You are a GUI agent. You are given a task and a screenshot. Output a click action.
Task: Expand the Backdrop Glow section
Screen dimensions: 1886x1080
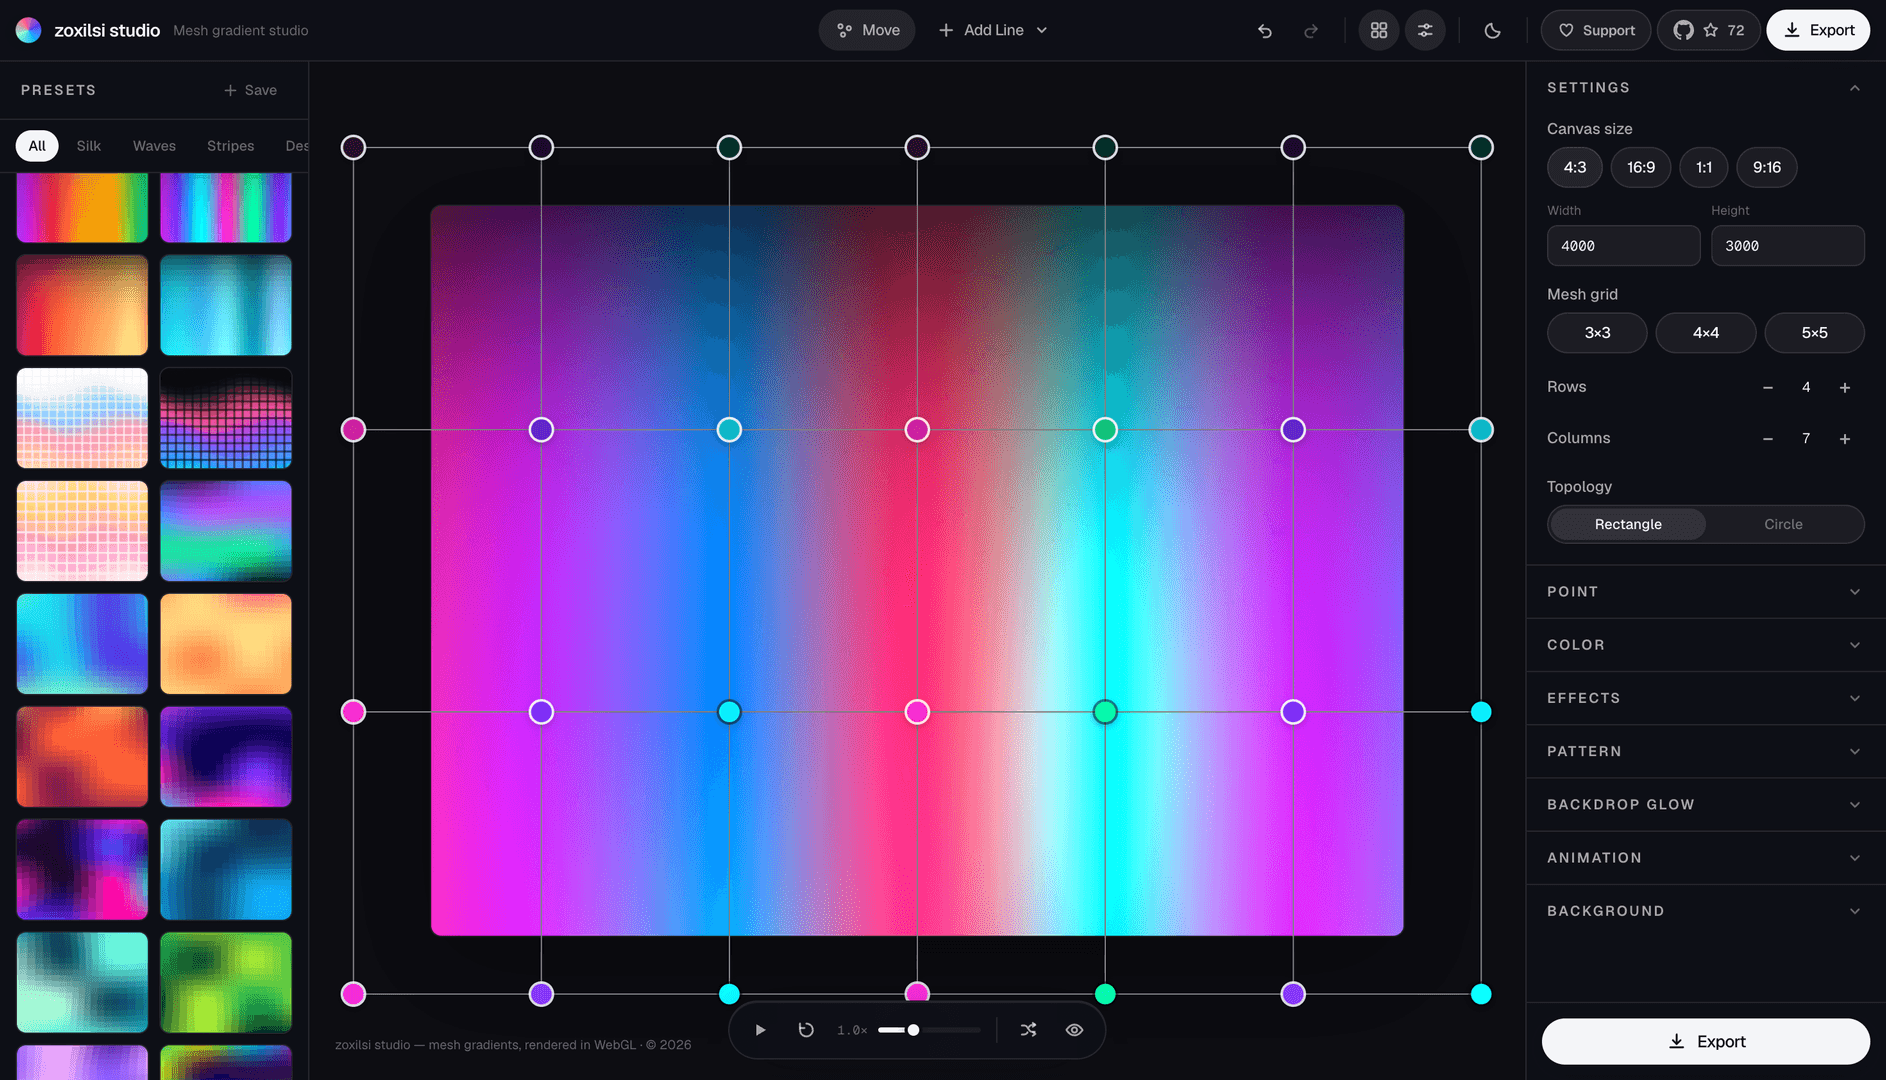coord(1704,805)
